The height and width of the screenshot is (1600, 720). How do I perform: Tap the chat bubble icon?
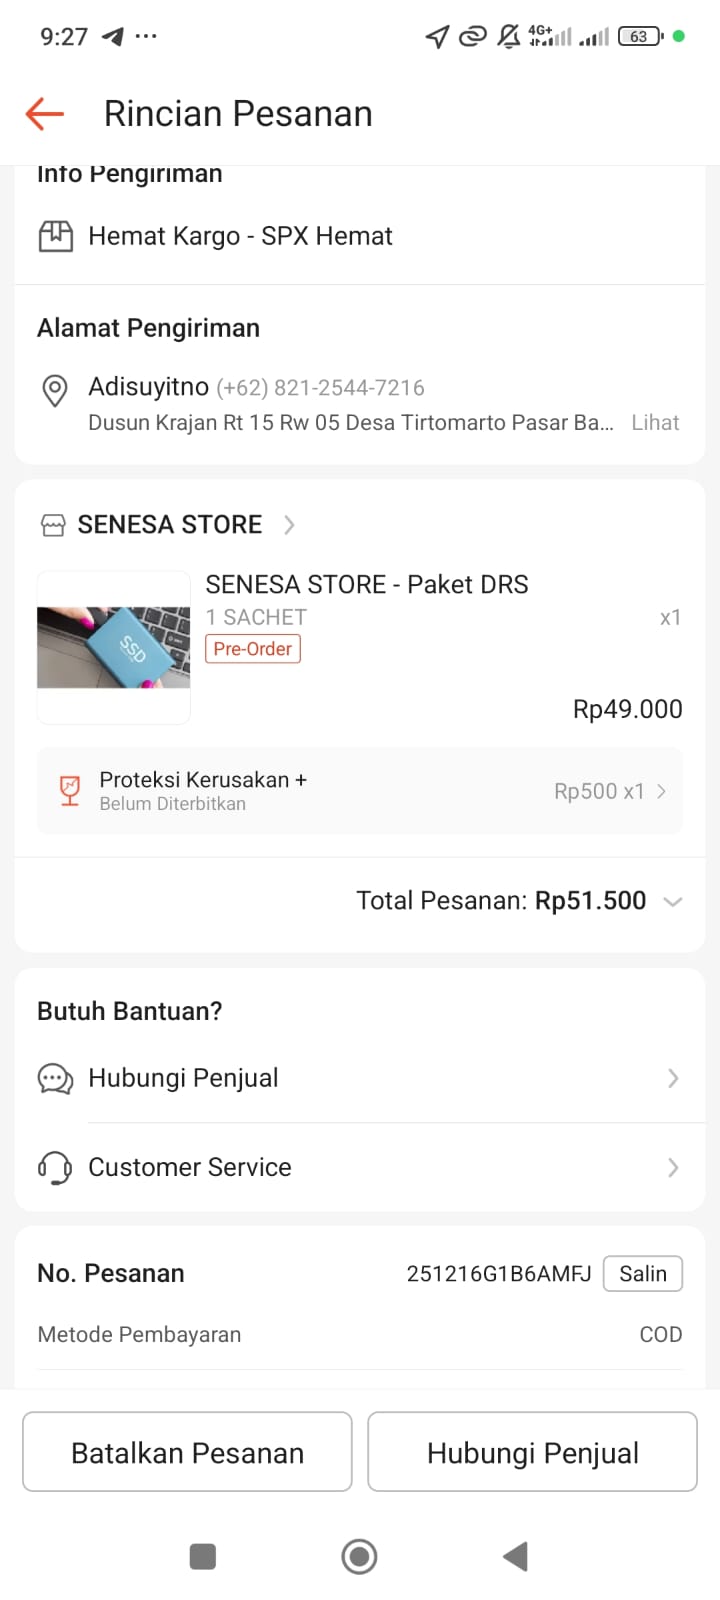(55, 1079)
